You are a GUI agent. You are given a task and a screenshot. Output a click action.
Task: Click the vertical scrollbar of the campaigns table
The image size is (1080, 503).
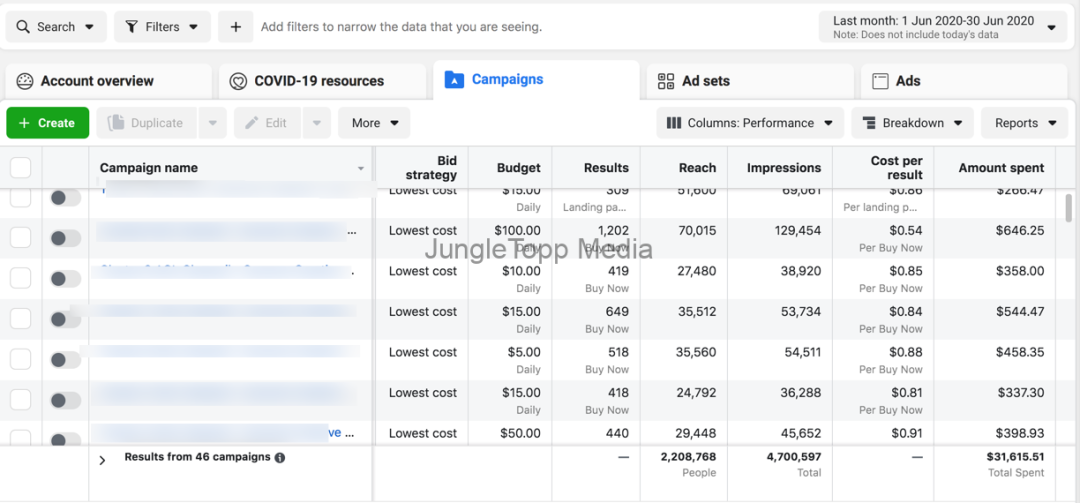click(1068, 209)
